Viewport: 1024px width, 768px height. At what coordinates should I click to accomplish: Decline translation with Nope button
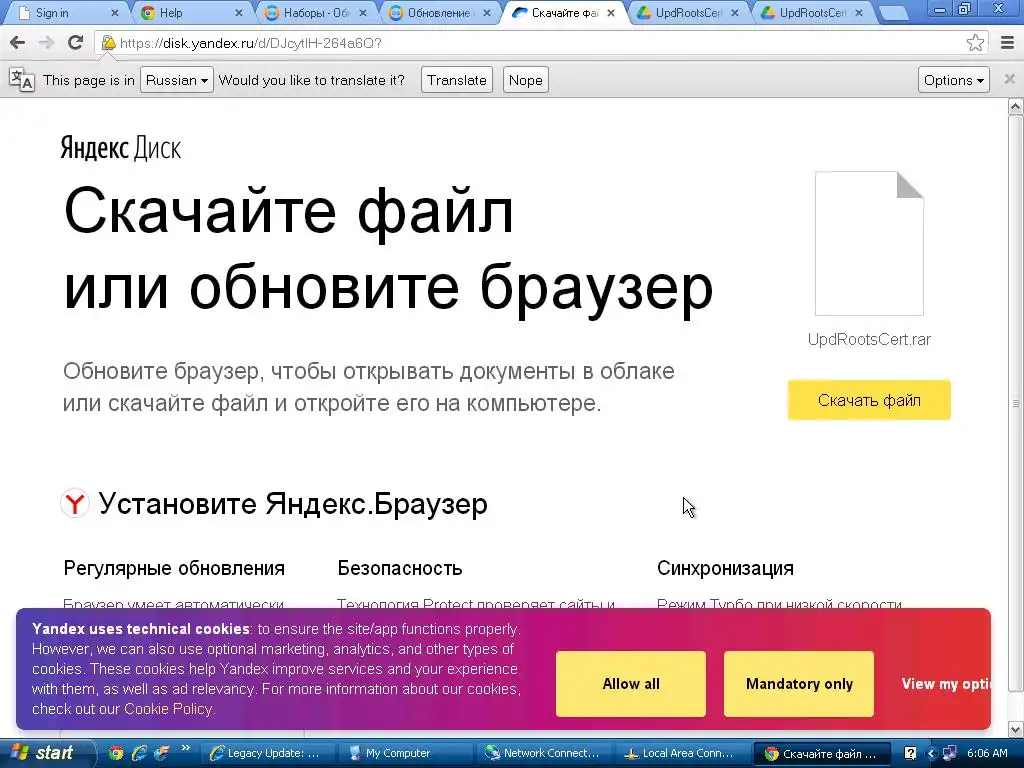coord(525,80)
